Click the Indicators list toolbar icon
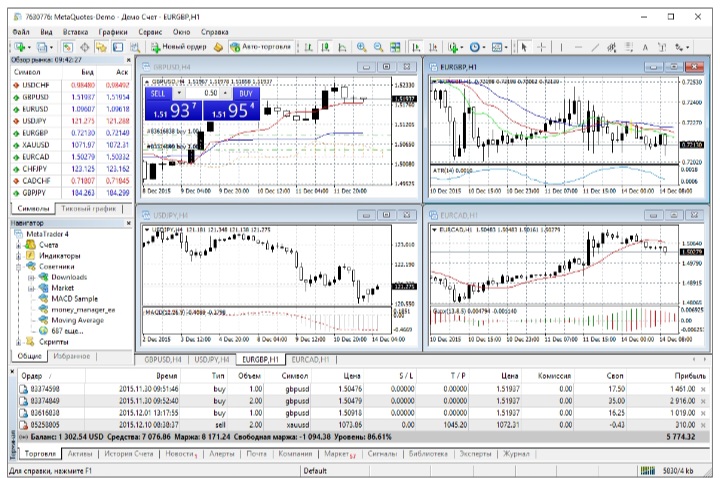The width and height of the screenshot is (720, 478). tap(455, 47)
